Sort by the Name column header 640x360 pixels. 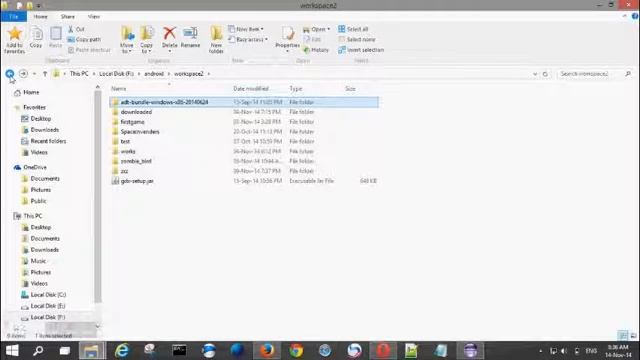coord(118,89)
